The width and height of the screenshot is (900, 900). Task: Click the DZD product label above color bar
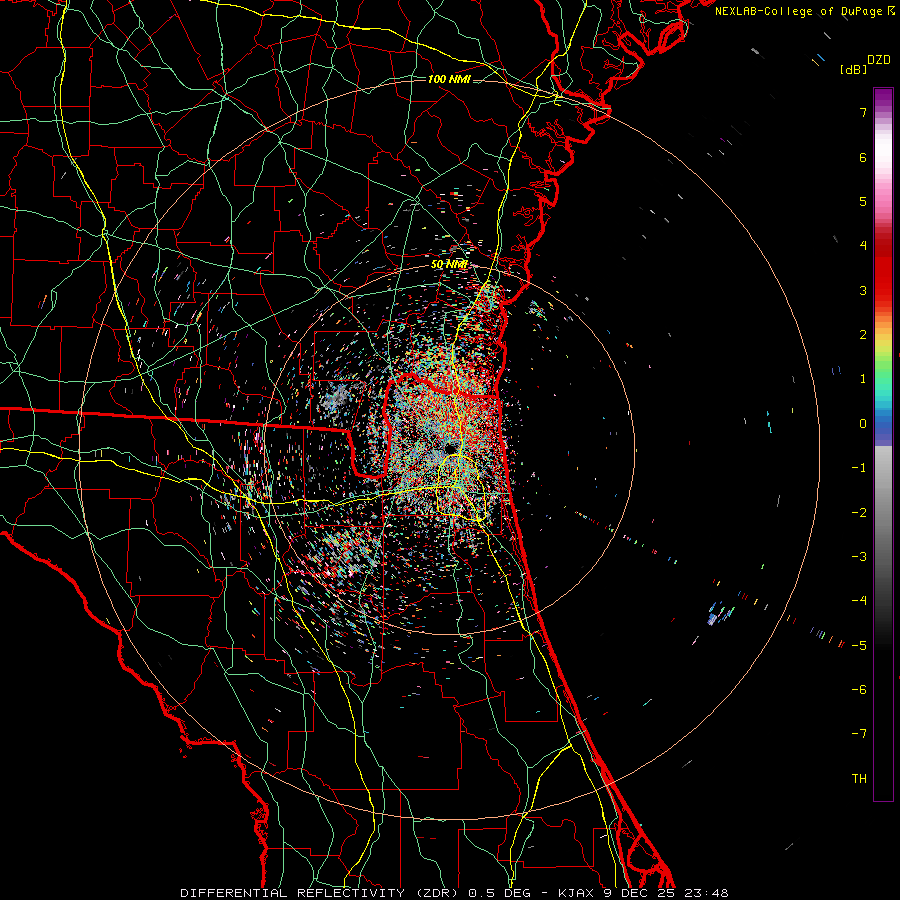879,60
